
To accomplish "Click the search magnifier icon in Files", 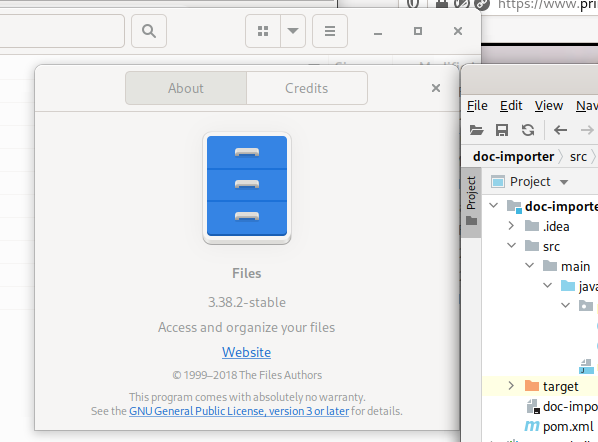I will [x=149, y=31].
